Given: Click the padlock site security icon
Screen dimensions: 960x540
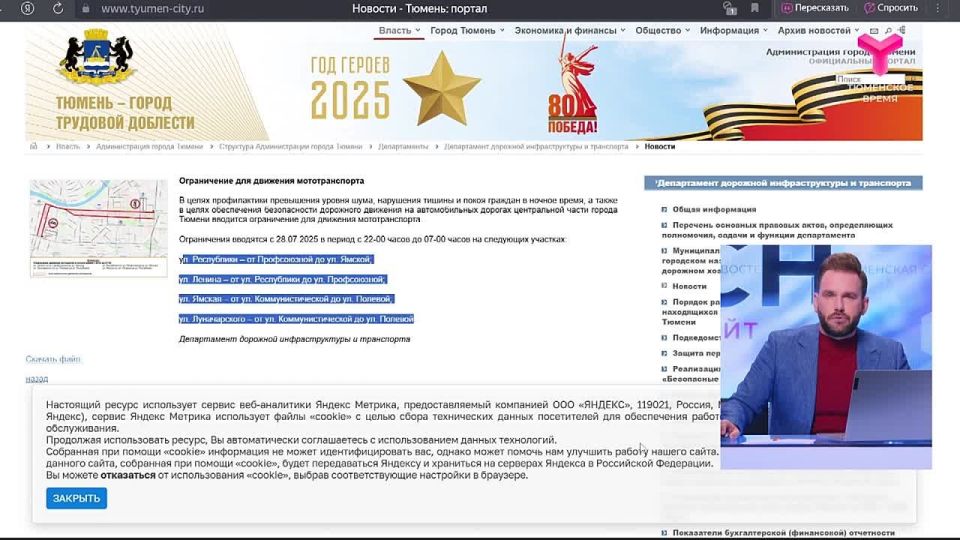Looking at the screenshot, I should pyautogui.click(x=86, y=9).
